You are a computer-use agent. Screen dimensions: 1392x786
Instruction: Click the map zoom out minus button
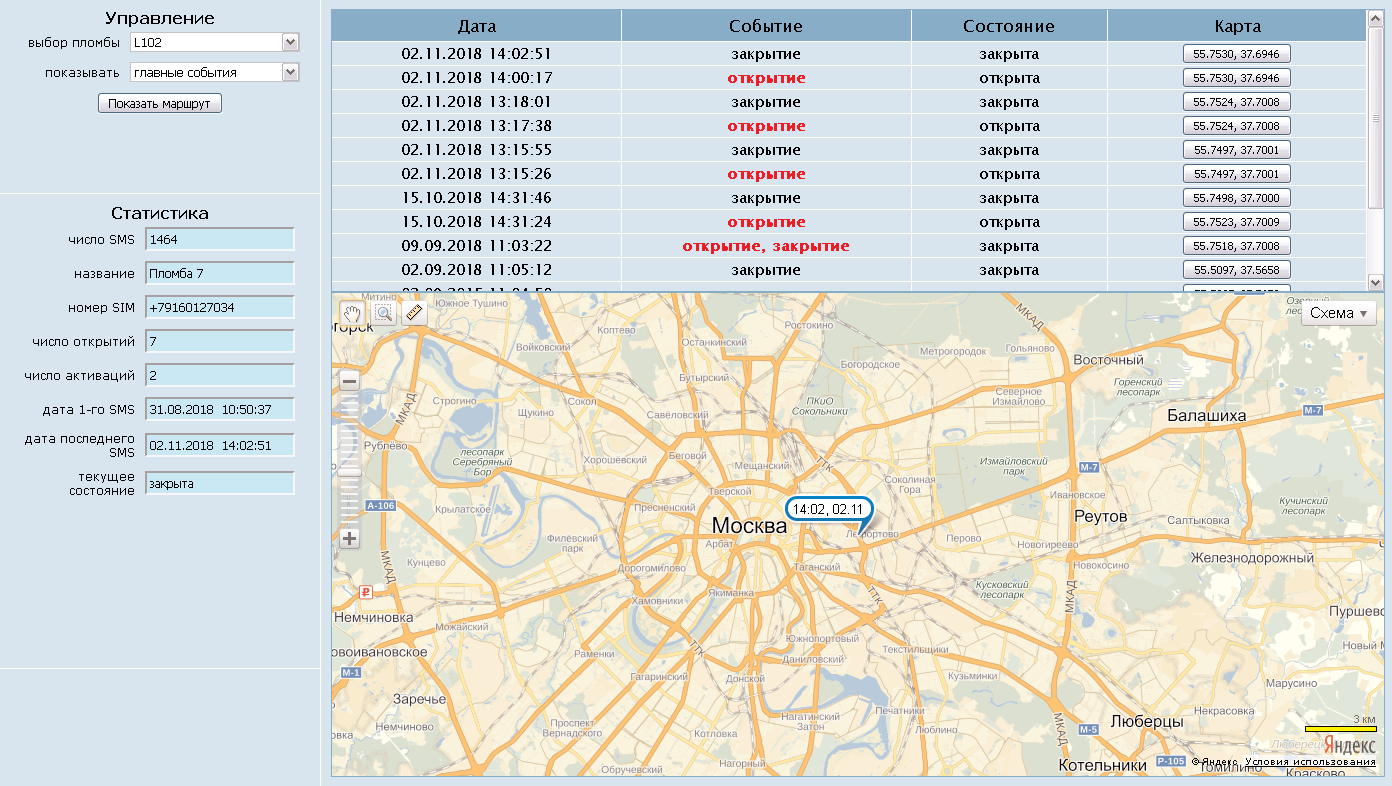(349, 381)
